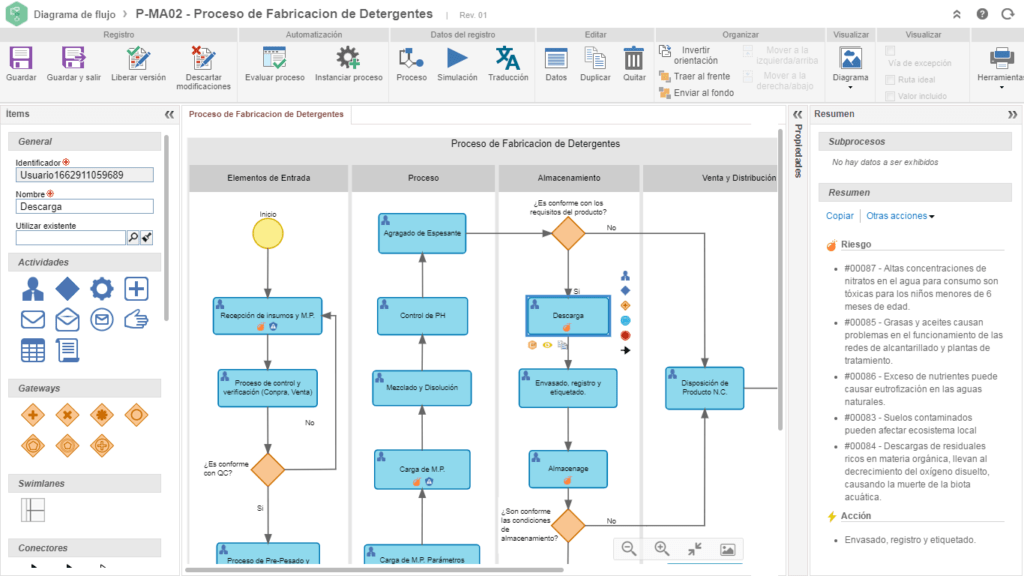Expand the Otras acciones dropdown
This screenshot has width=1024, height=576.
click(x=900, y=216)
